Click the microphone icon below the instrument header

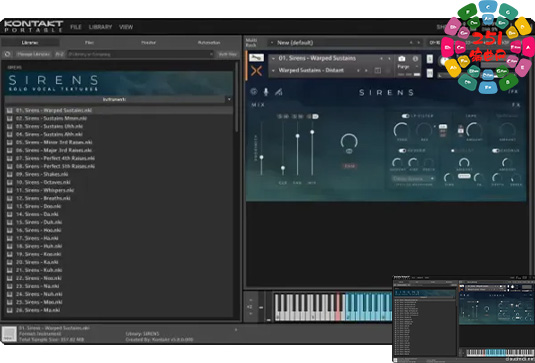click(266, 91)
